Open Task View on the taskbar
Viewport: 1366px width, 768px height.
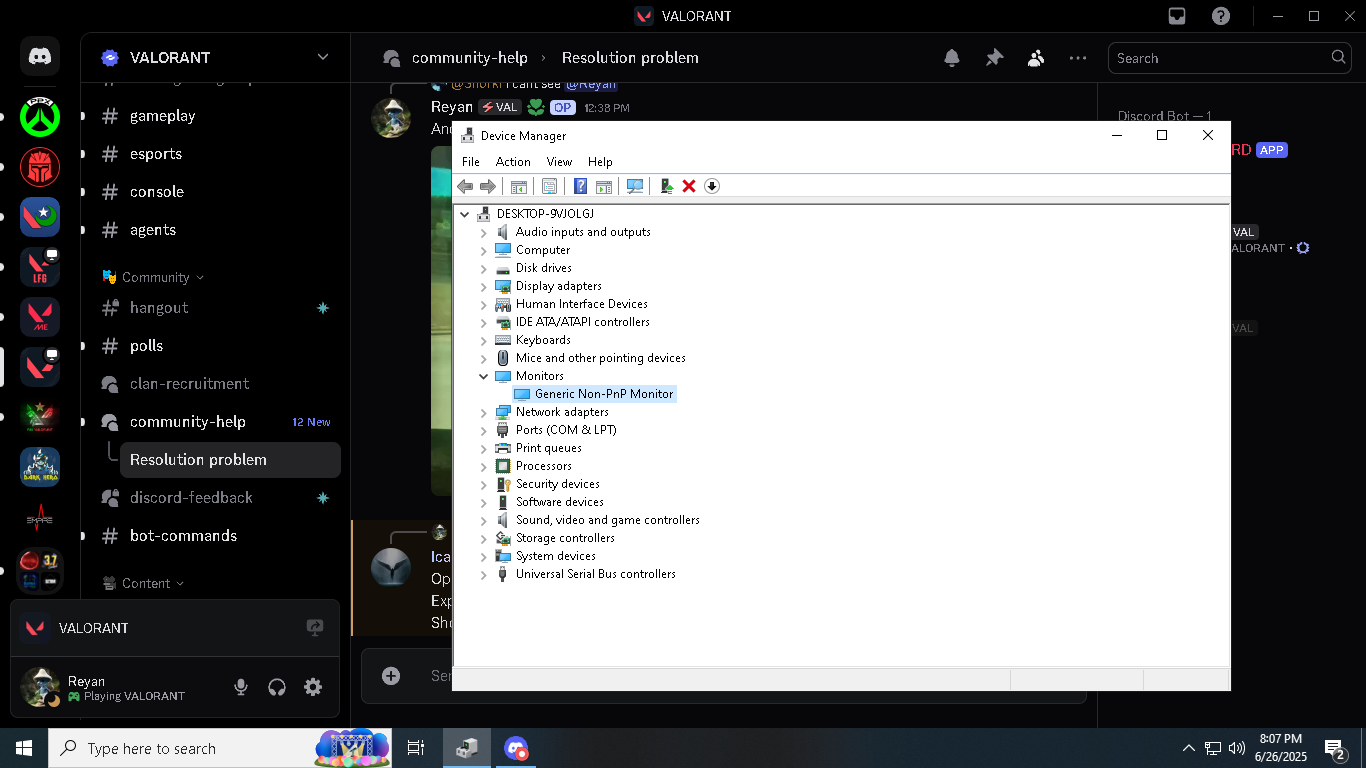pos(416,748)
